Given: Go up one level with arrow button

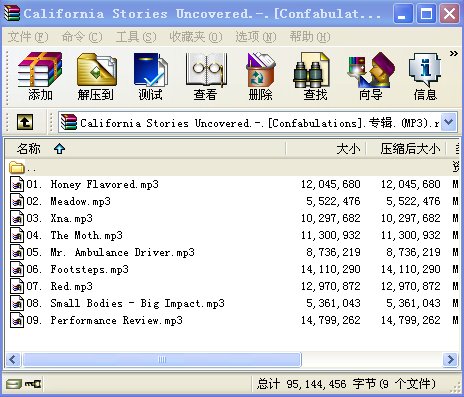Looking at the screenshot, I should 25,122.
